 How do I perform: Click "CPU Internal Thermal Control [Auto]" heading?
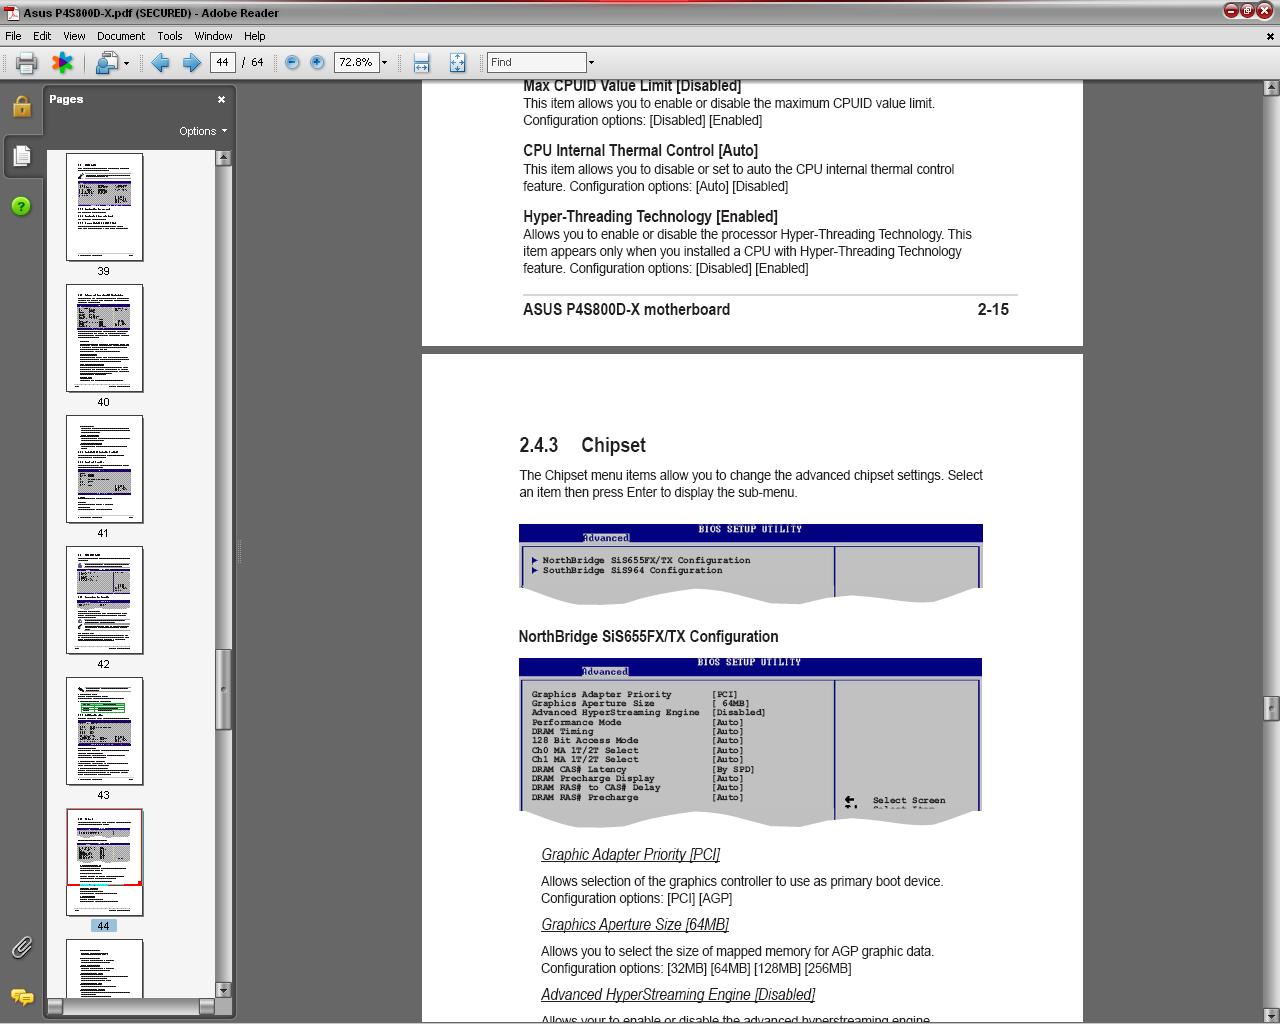pyautogui.click(x=640, y=151)
